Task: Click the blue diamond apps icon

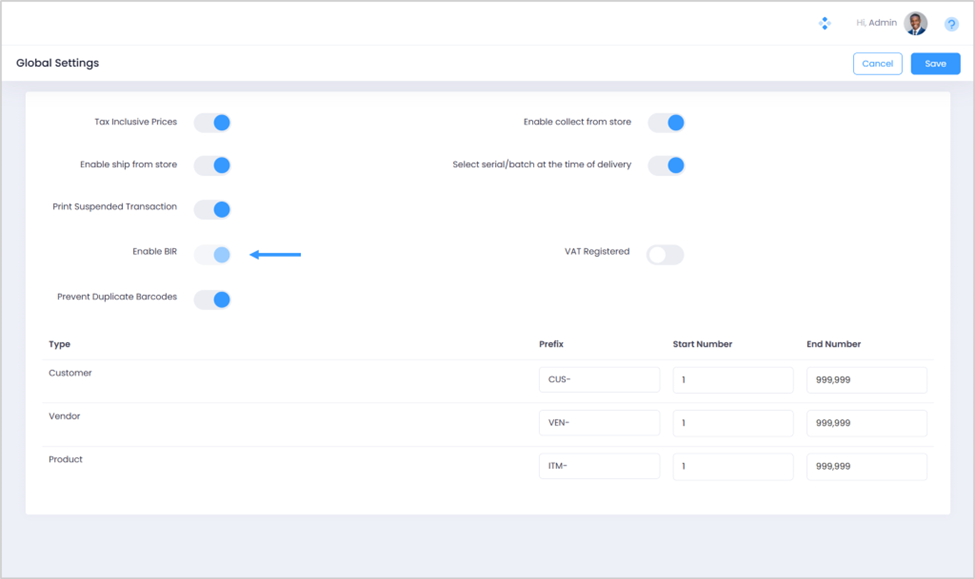Action: click(824, 23)
